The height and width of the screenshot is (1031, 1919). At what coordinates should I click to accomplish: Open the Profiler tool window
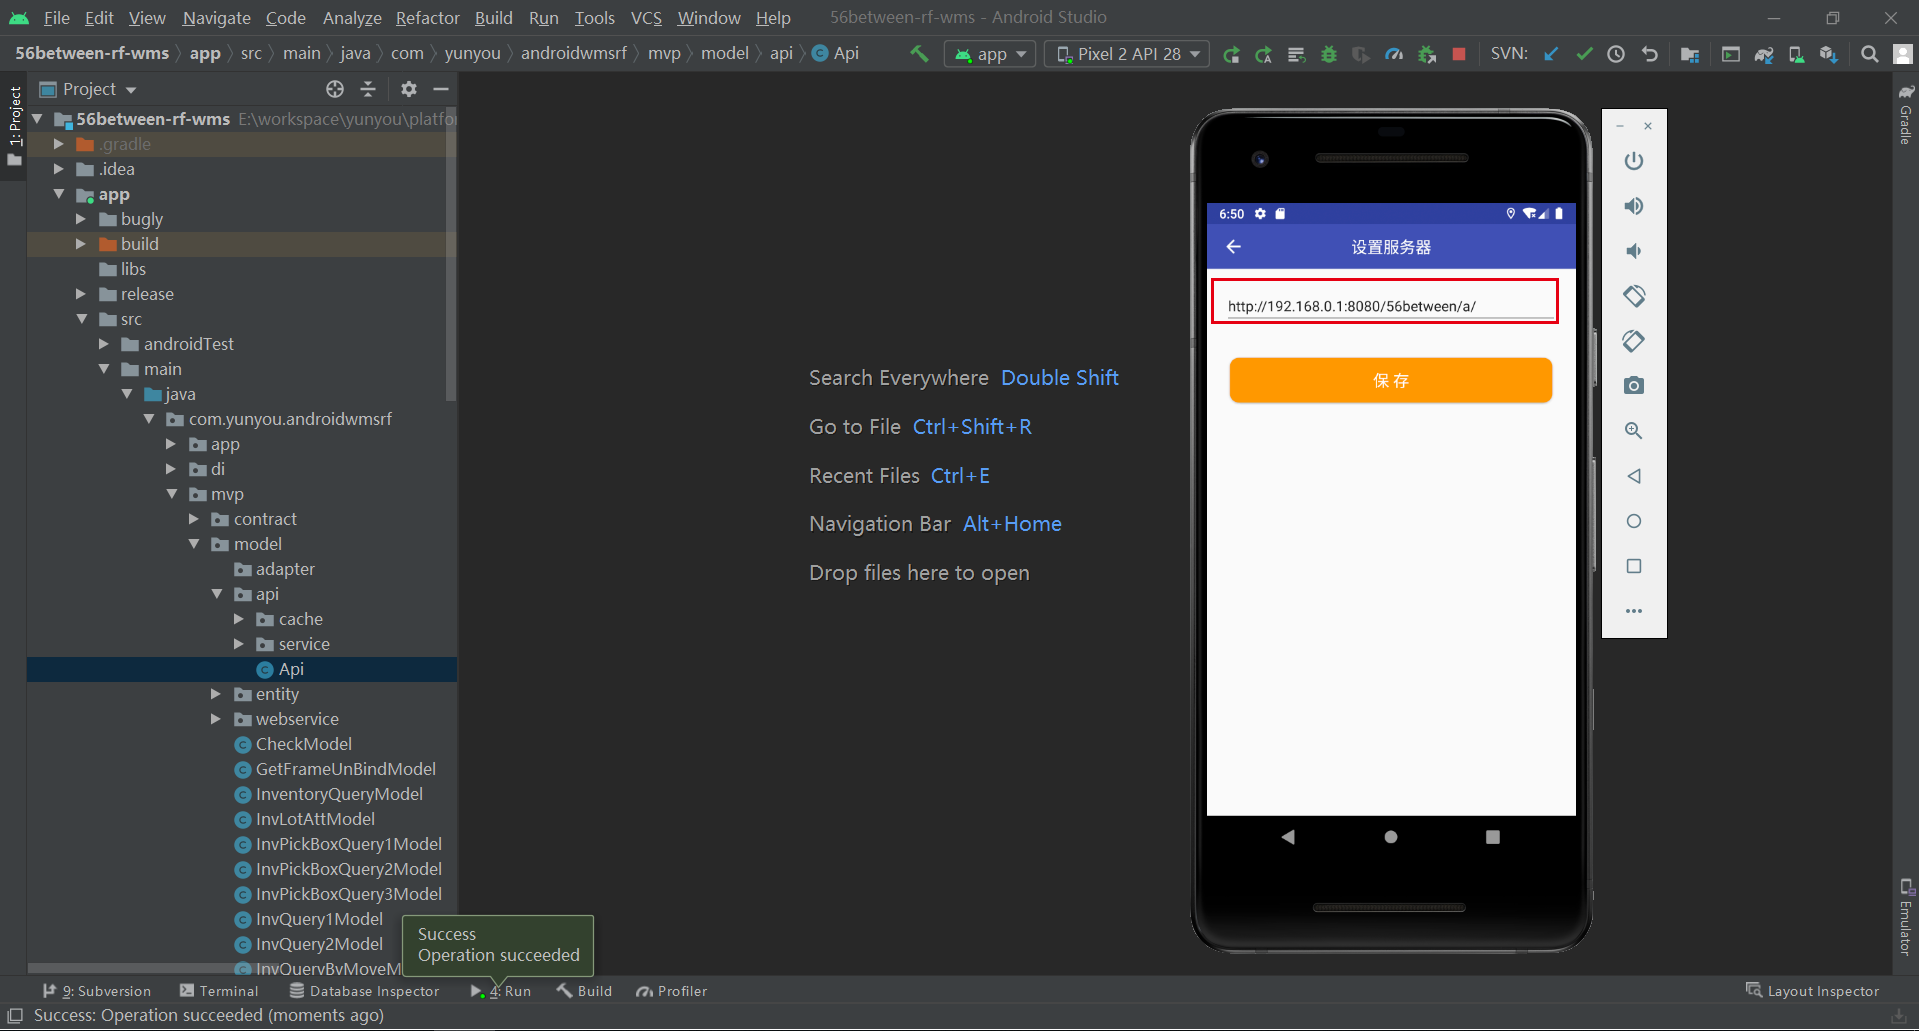point(672,991)
